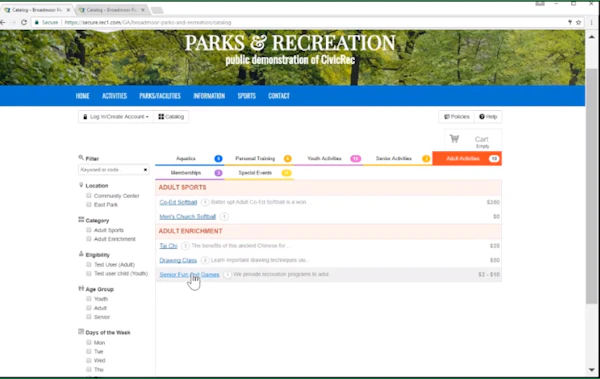This screenshot has width=600, height=379.
Task: Enable the Adult Sports category filter
Action: [x=89, y=230]
